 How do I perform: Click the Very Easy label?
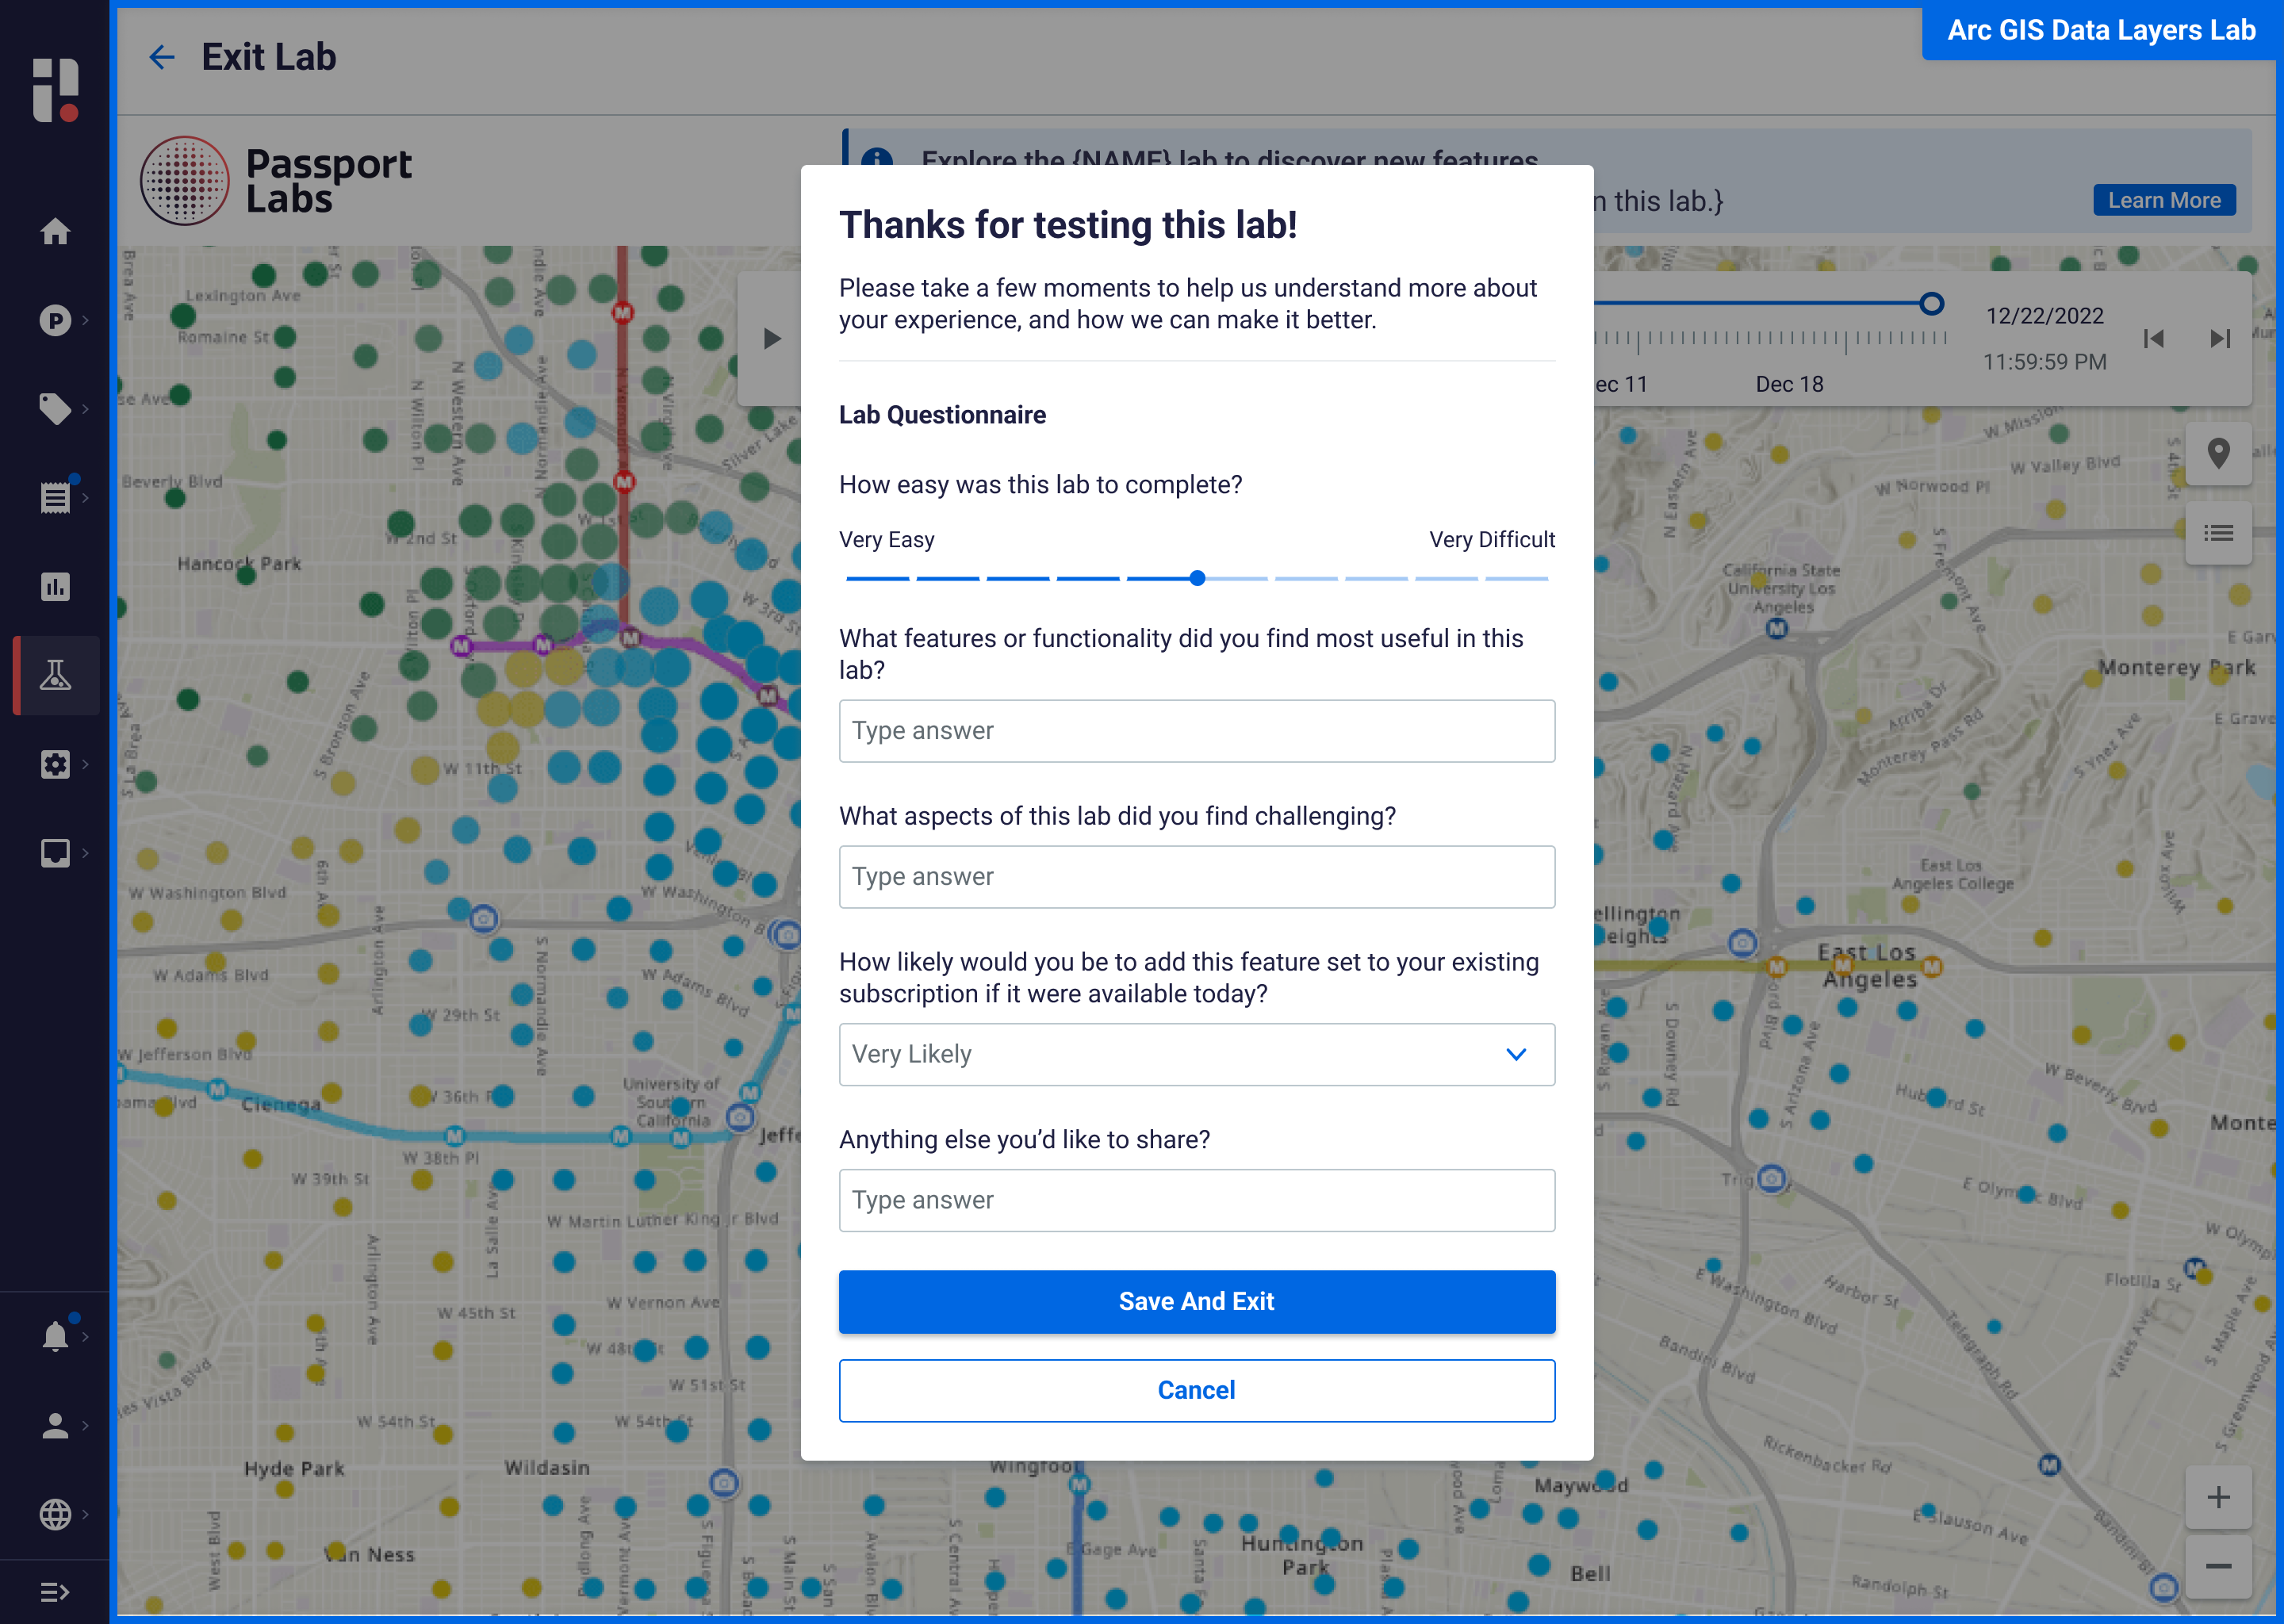886,540
